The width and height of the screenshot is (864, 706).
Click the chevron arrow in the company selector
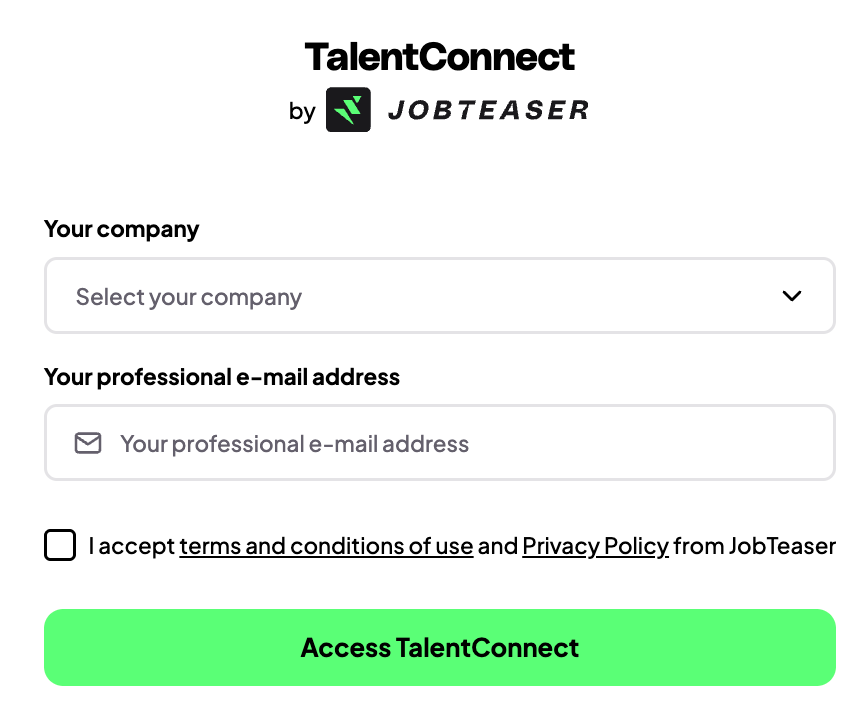(792, 296)
